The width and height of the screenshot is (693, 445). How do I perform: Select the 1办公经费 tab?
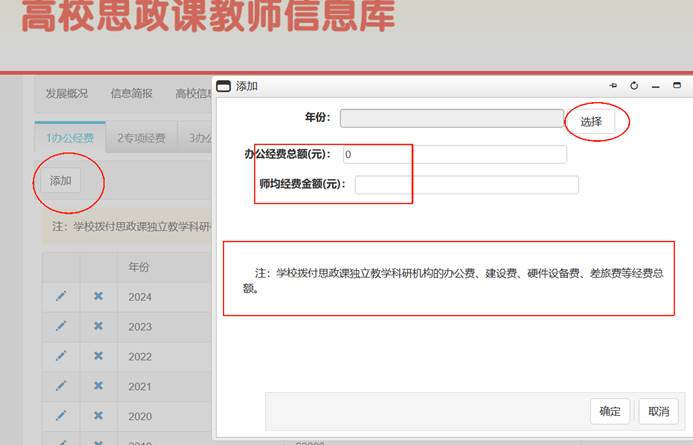[x=69, y=138]
